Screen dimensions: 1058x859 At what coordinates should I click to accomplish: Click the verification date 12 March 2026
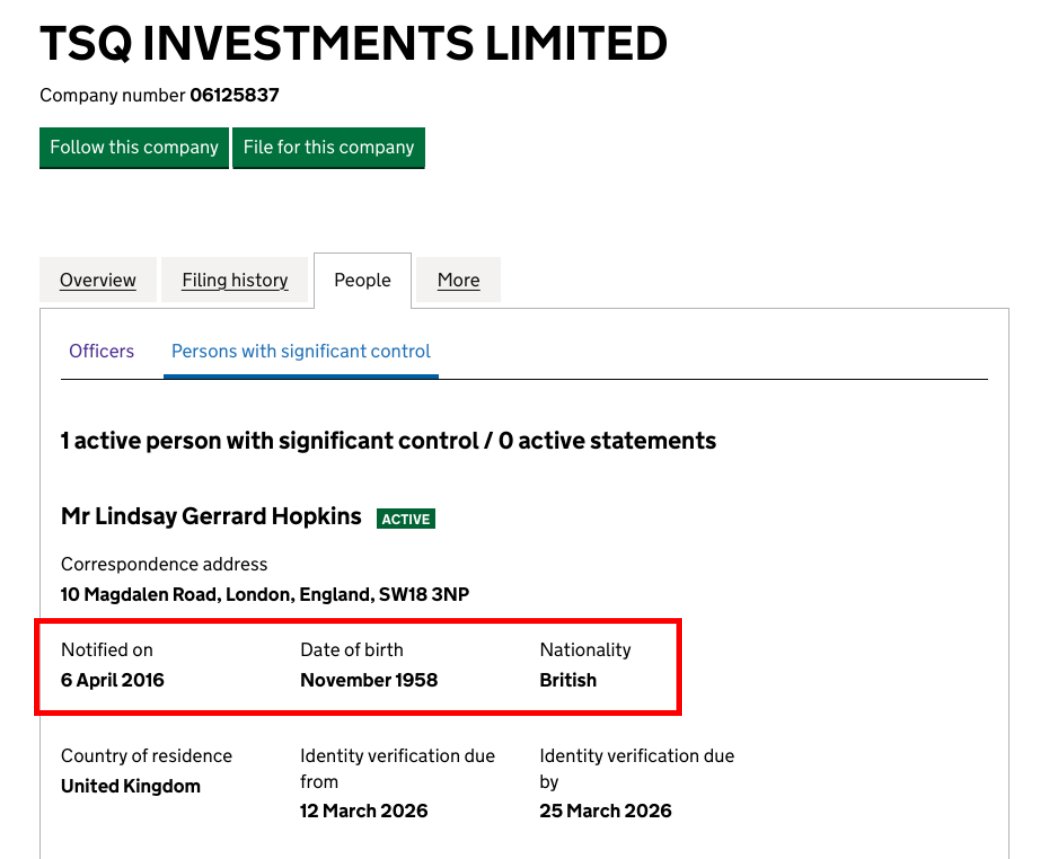pyautogui.click(x=364, y=811)
